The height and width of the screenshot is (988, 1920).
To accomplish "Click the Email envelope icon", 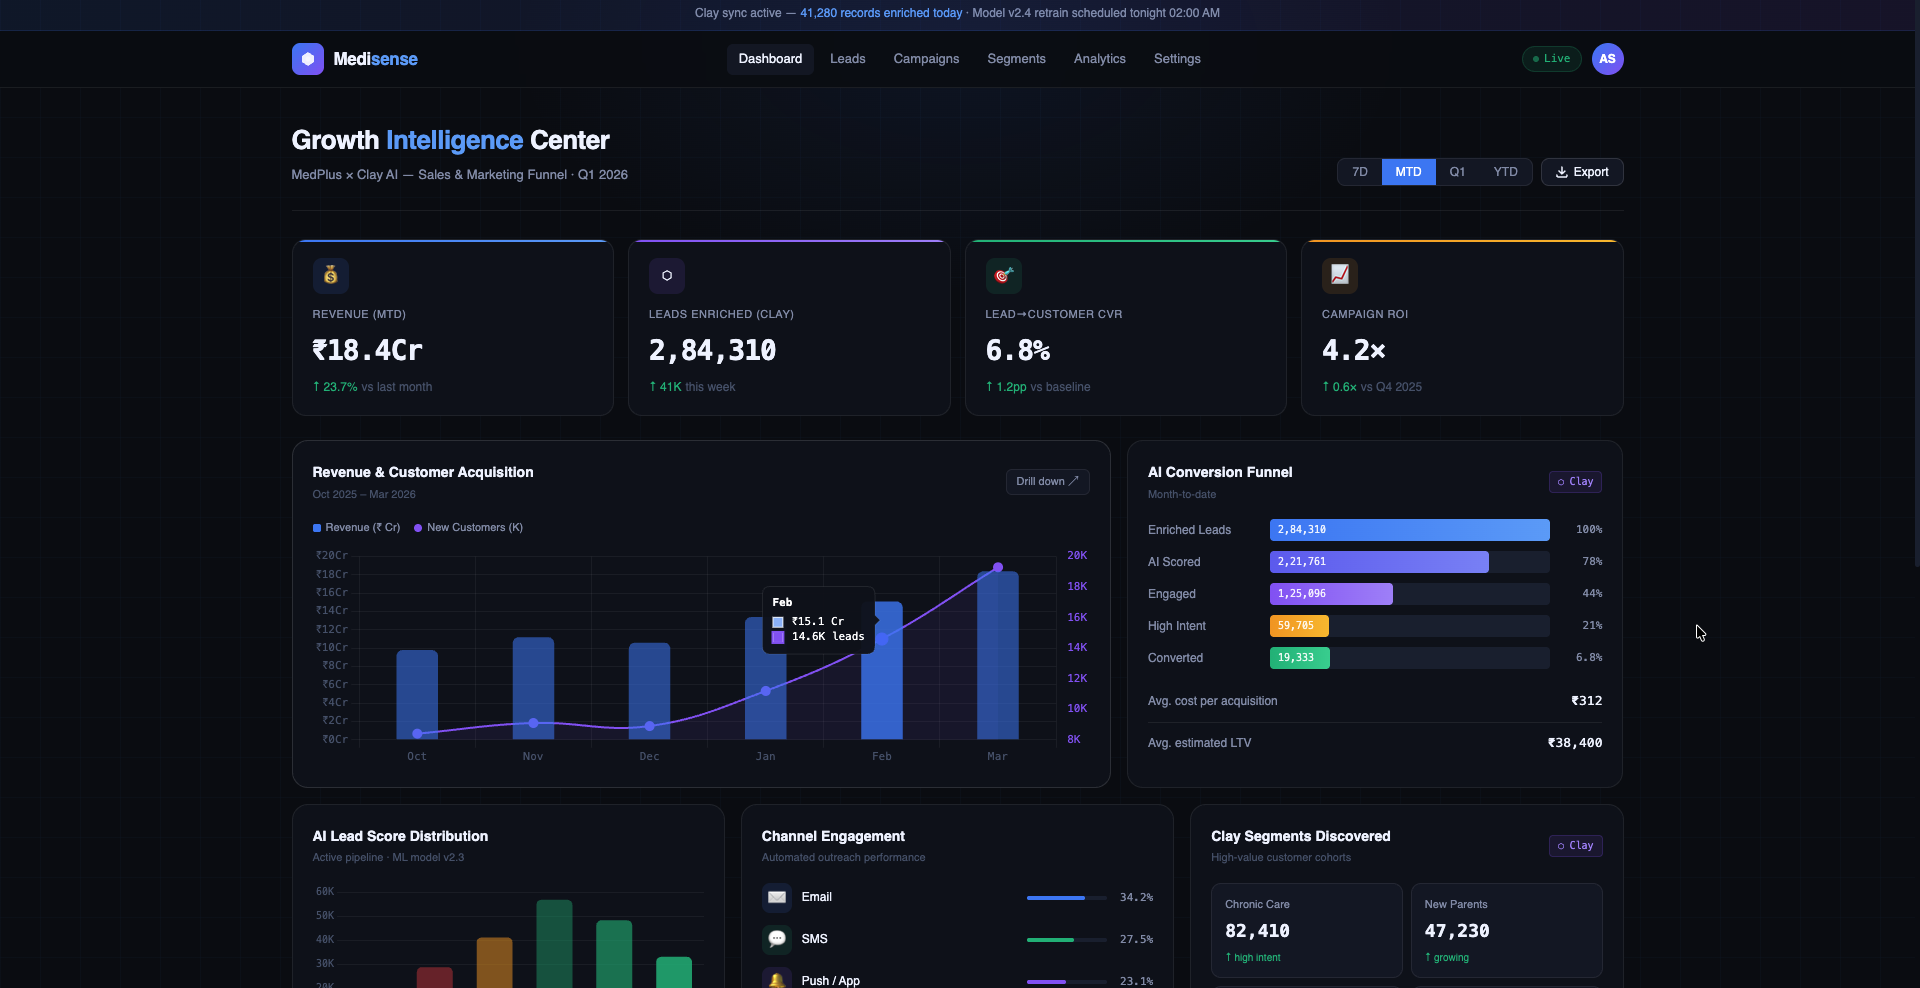I will [x=777, y=897].
